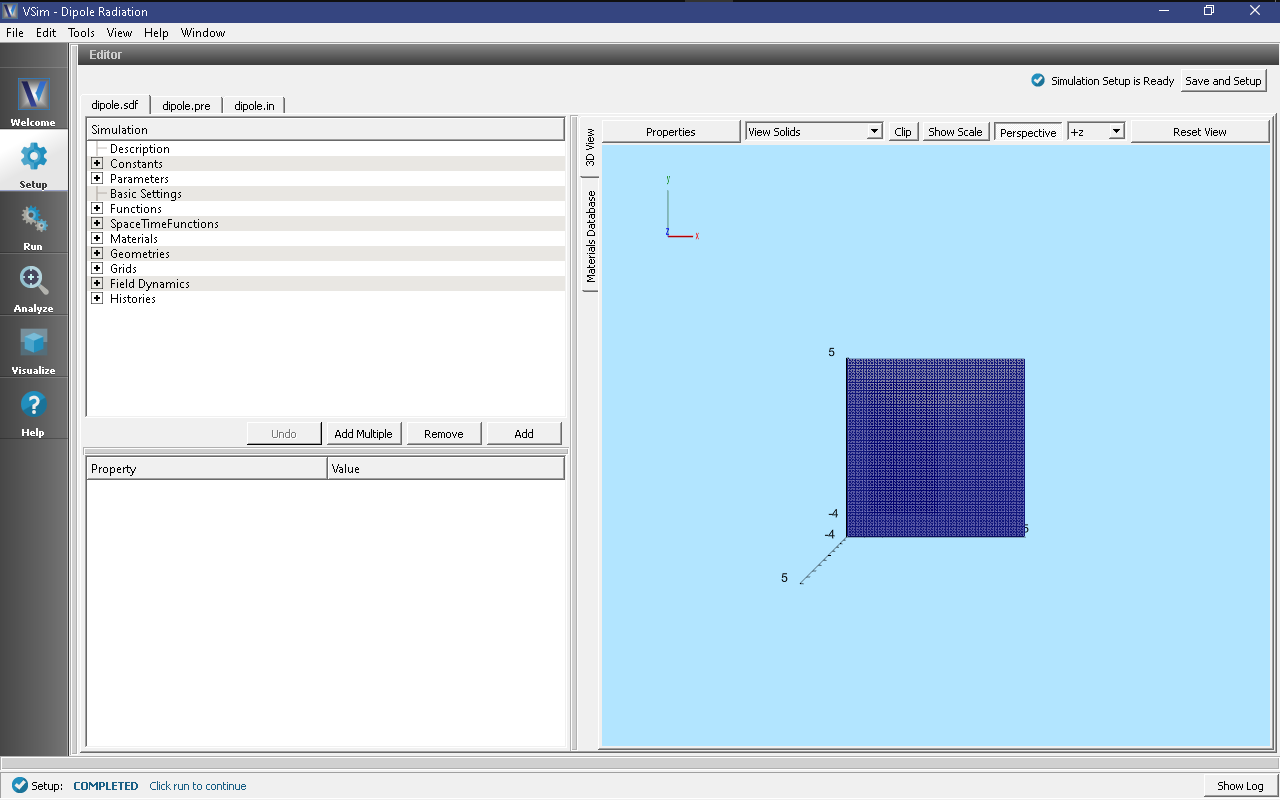Click the setup completed checkmark icon

[19, 786]
